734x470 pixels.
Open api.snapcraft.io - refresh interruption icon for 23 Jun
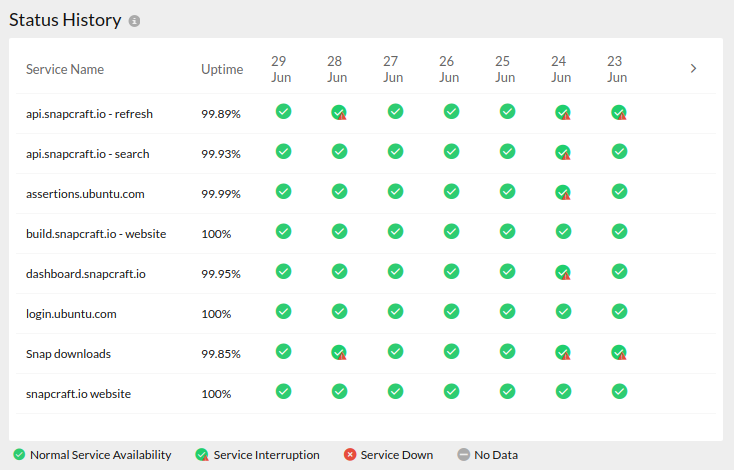pos(619,112)
